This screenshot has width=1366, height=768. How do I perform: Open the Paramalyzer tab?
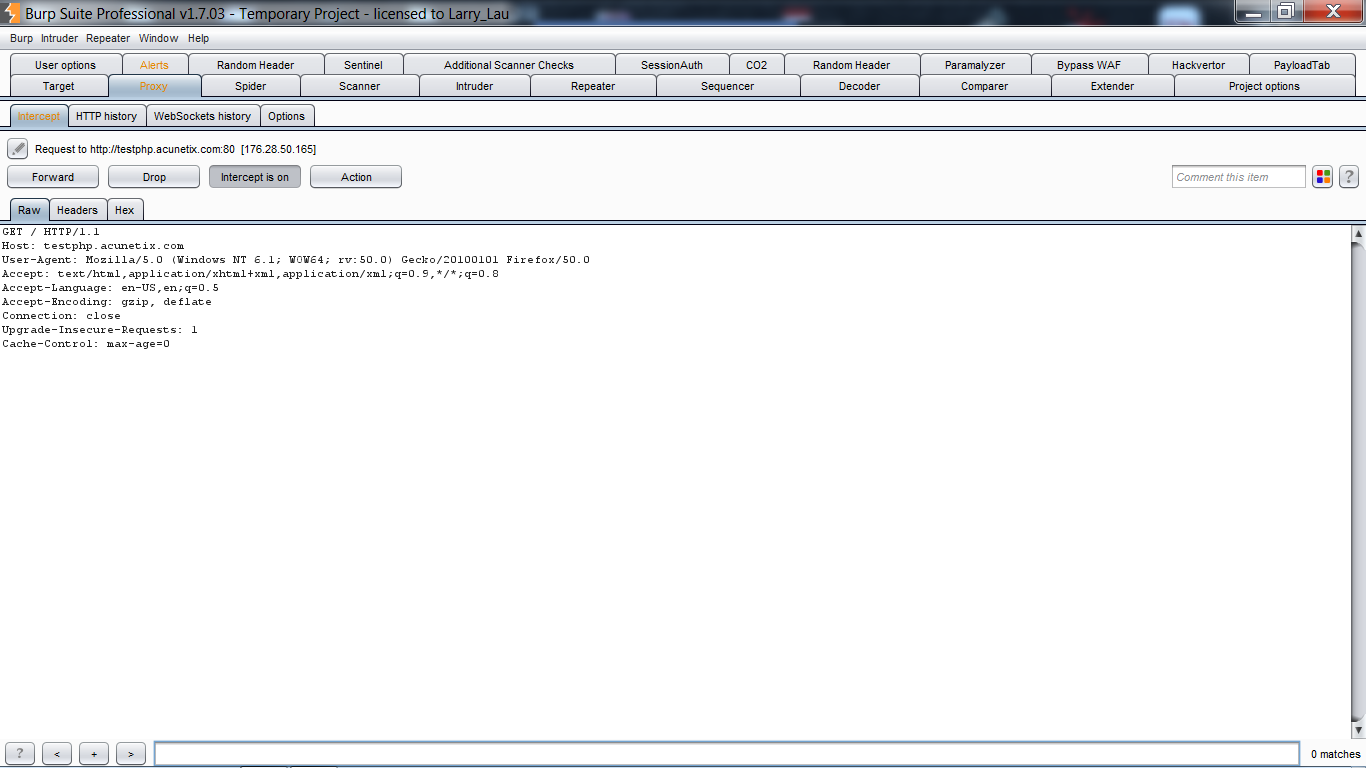(x=975, y=65)
